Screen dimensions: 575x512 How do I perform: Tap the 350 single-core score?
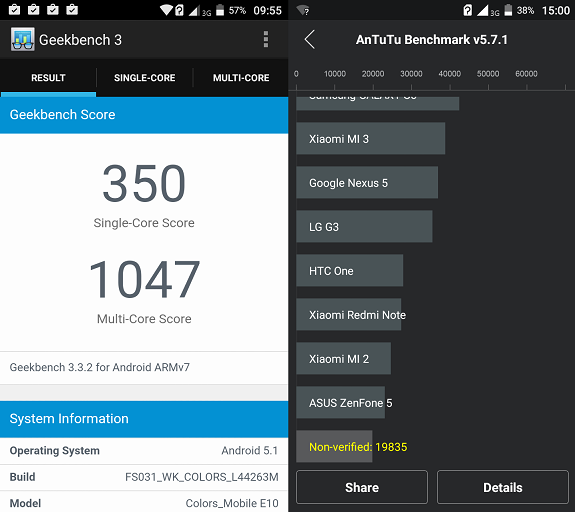point(144,183)
